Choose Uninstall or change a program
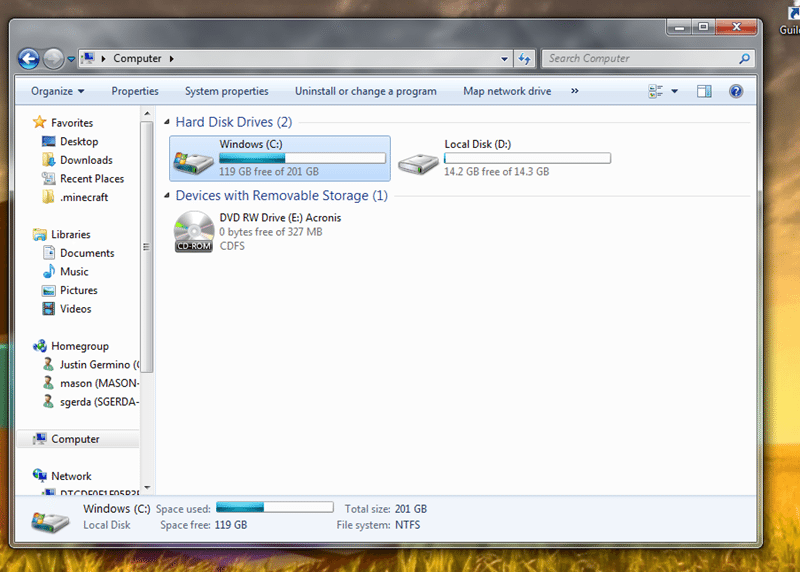This screenshot has width=800, height=572. 366,91
